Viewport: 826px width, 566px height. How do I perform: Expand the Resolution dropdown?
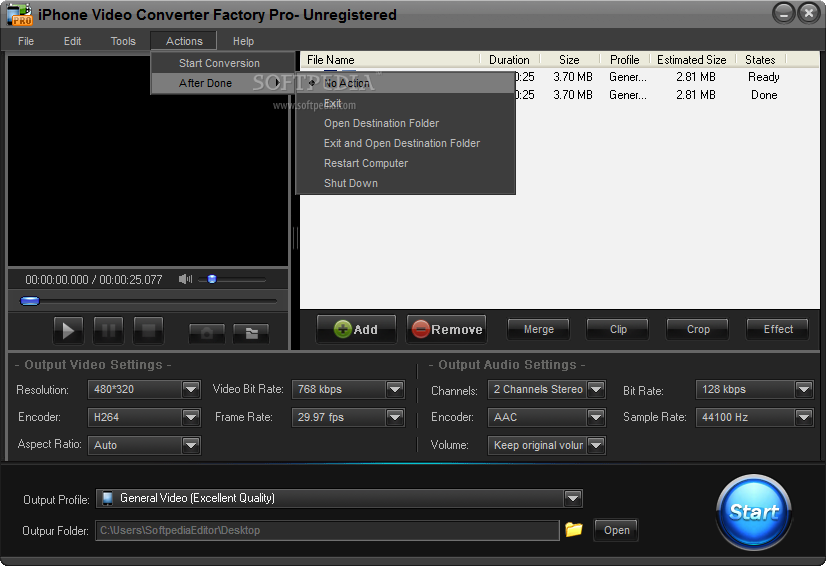coord(191,389)
